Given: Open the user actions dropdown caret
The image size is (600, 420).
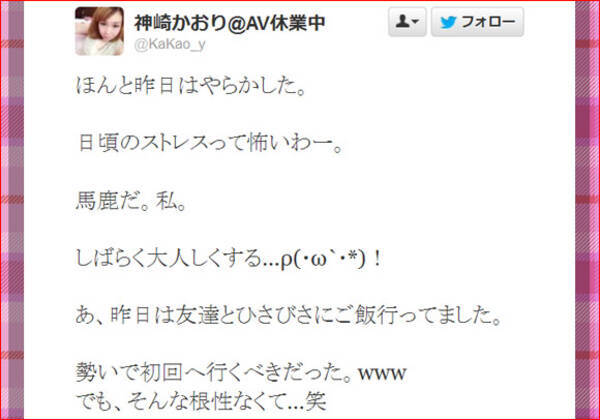Looking at the screenshot, I should 416,21.
